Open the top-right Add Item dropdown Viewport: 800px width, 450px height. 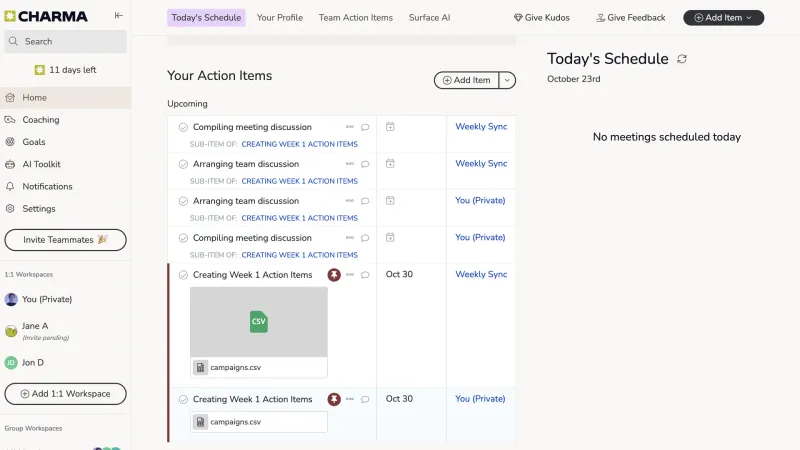[723, 18]
